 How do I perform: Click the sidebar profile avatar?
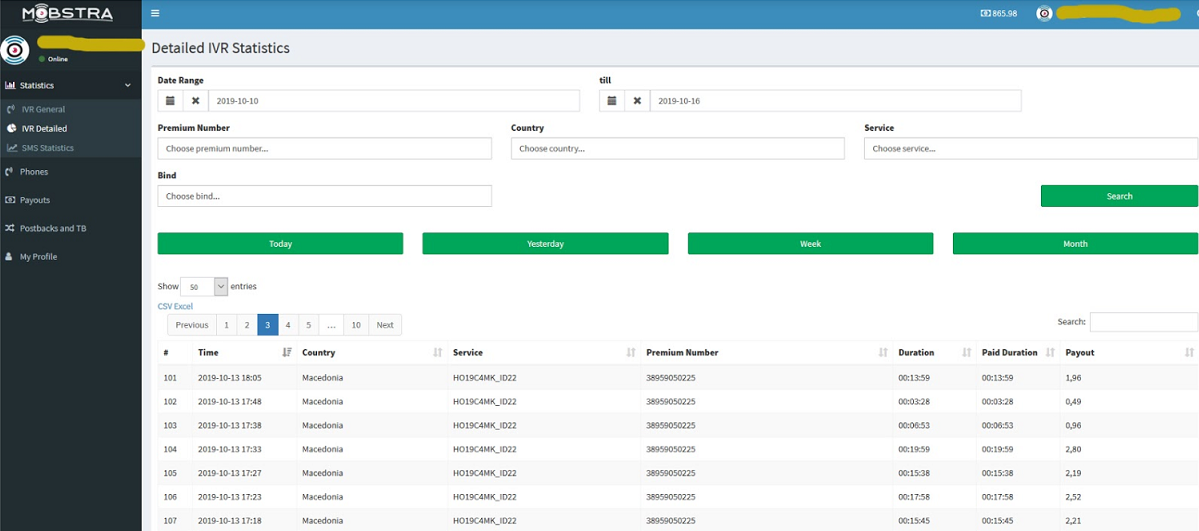point(15,50)
